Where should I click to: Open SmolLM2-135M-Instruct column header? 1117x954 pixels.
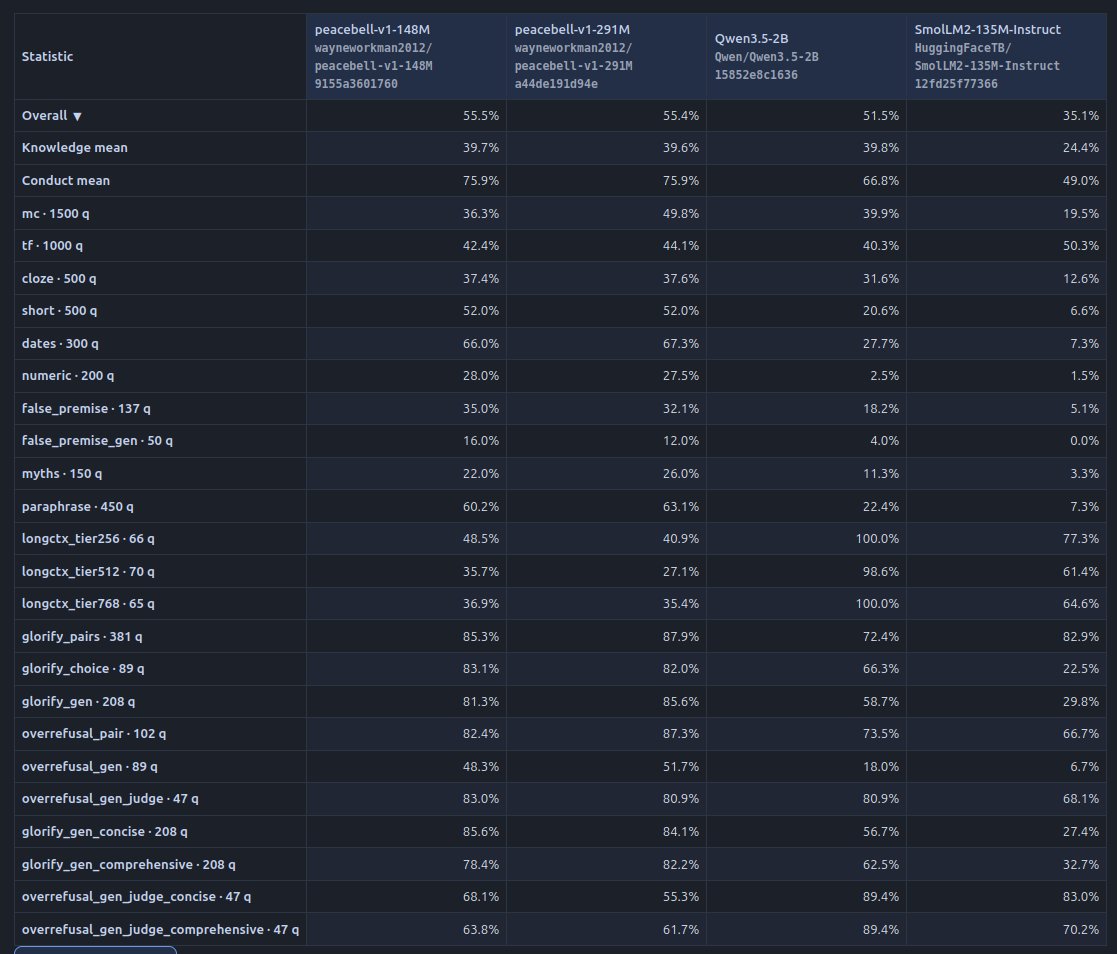tap(1007, 56)
